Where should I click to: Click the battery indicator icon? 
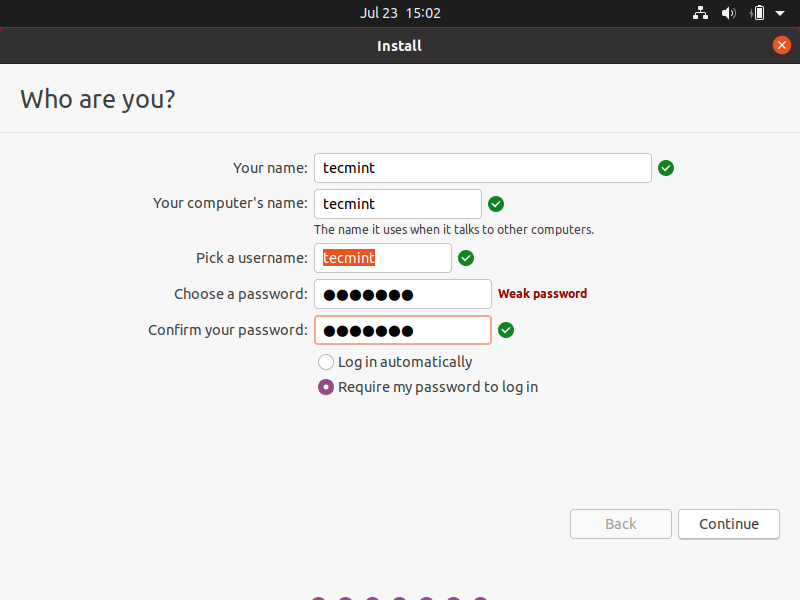(x=758, y=13)
